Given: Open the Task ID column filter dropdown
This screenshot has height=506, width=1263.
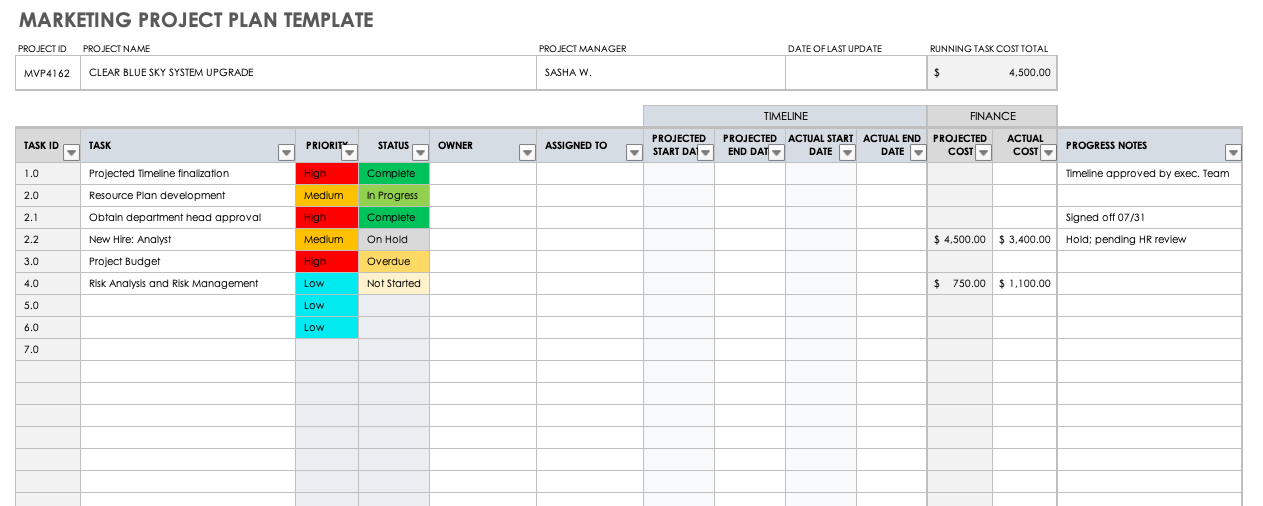Looking at the screenshot, I should [71, 153].
